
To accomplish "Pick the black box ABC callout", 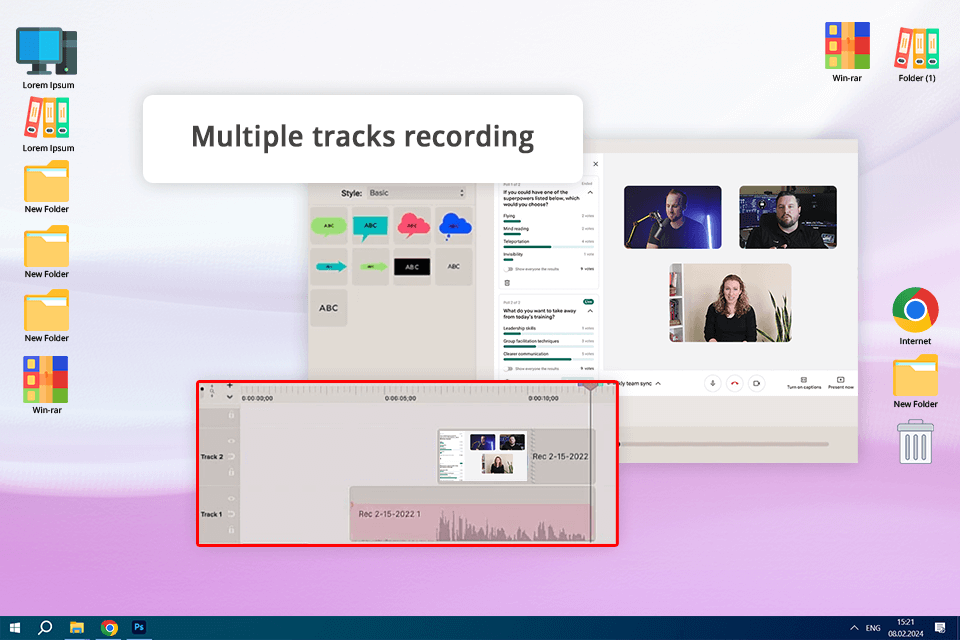I will (x=412, y=266).
